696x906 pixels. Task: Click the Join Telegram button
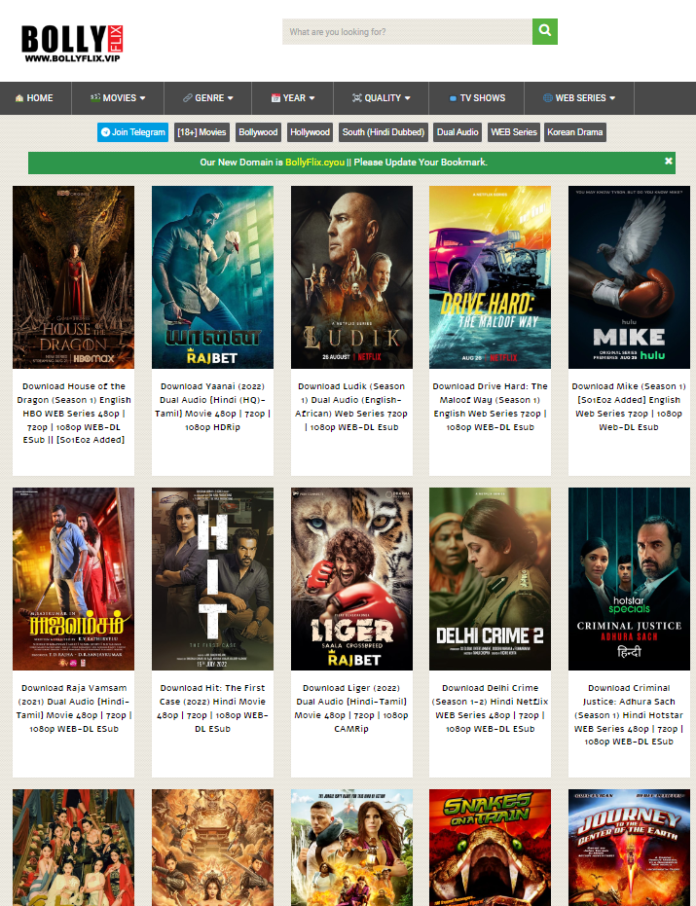pyautogui.click(x=133, y=132)
